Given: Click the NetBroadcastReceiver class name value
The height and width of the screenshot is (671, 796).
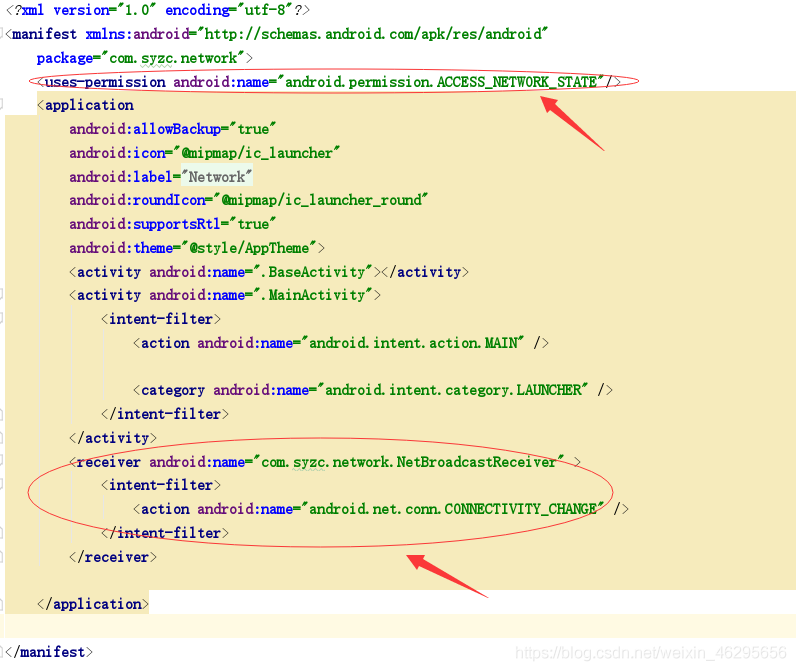Looking at the screenshot, I should [409, 462].
